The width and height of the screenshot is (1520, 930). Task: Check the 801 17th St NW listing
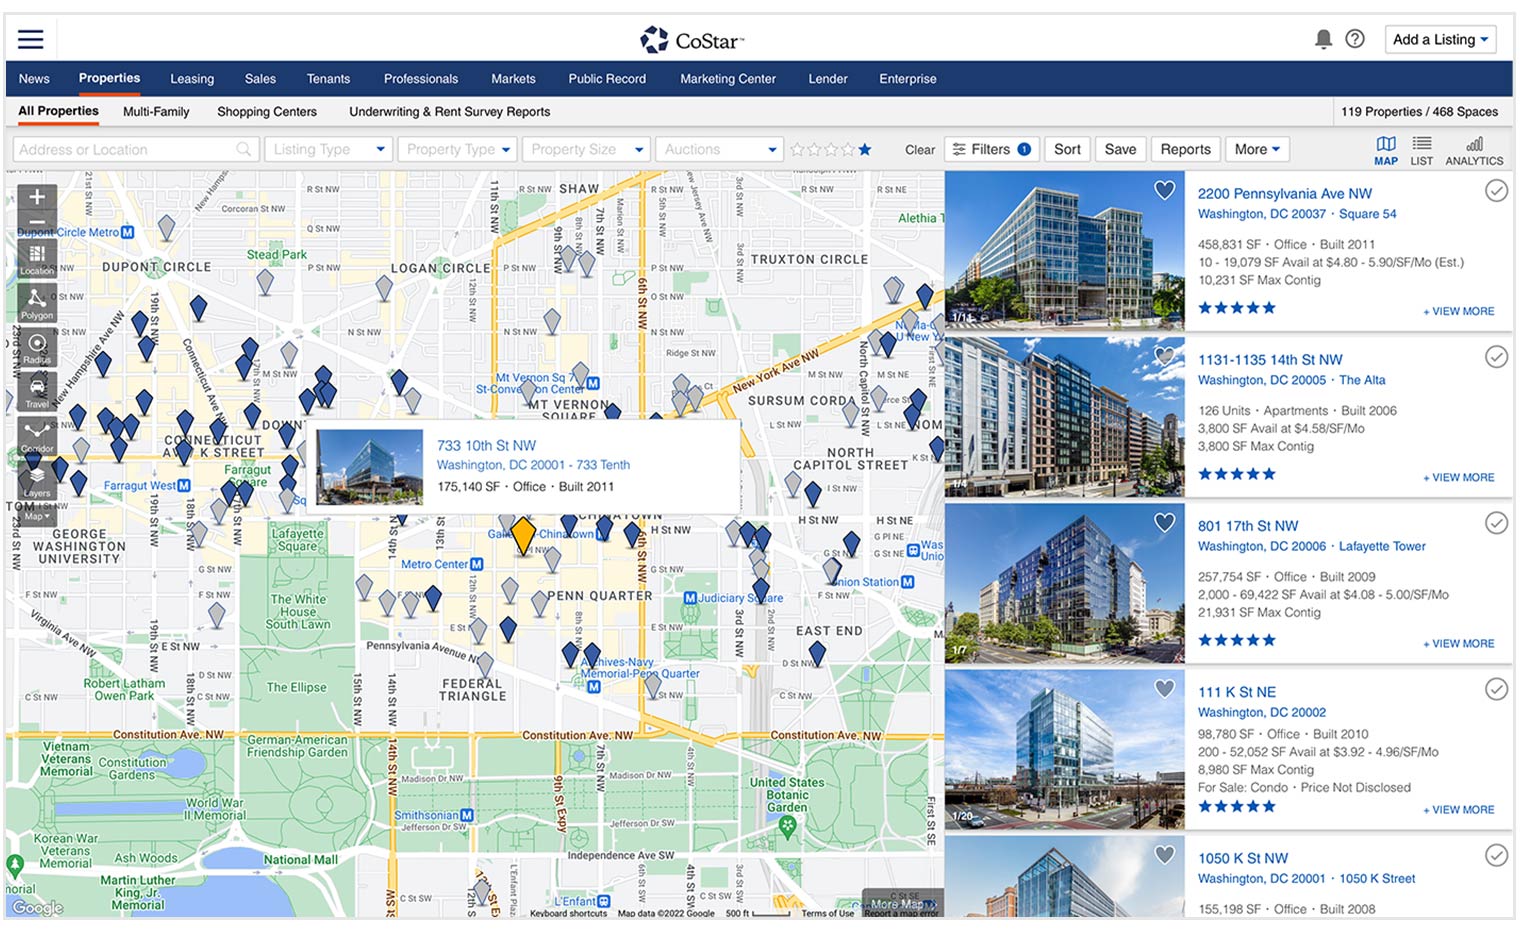point(1495,523)
